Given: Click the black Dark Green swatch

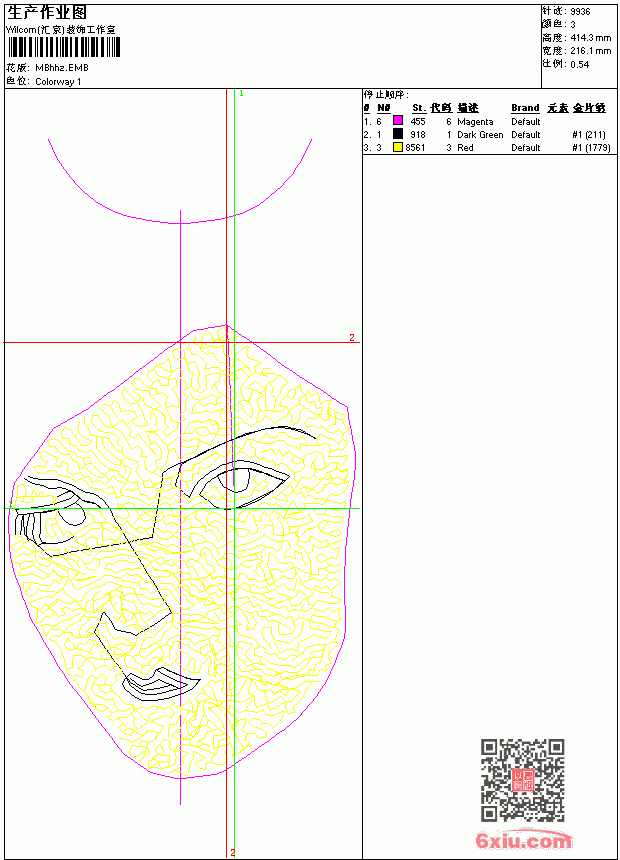Looking at the screenshot, I should coord(398,134).
